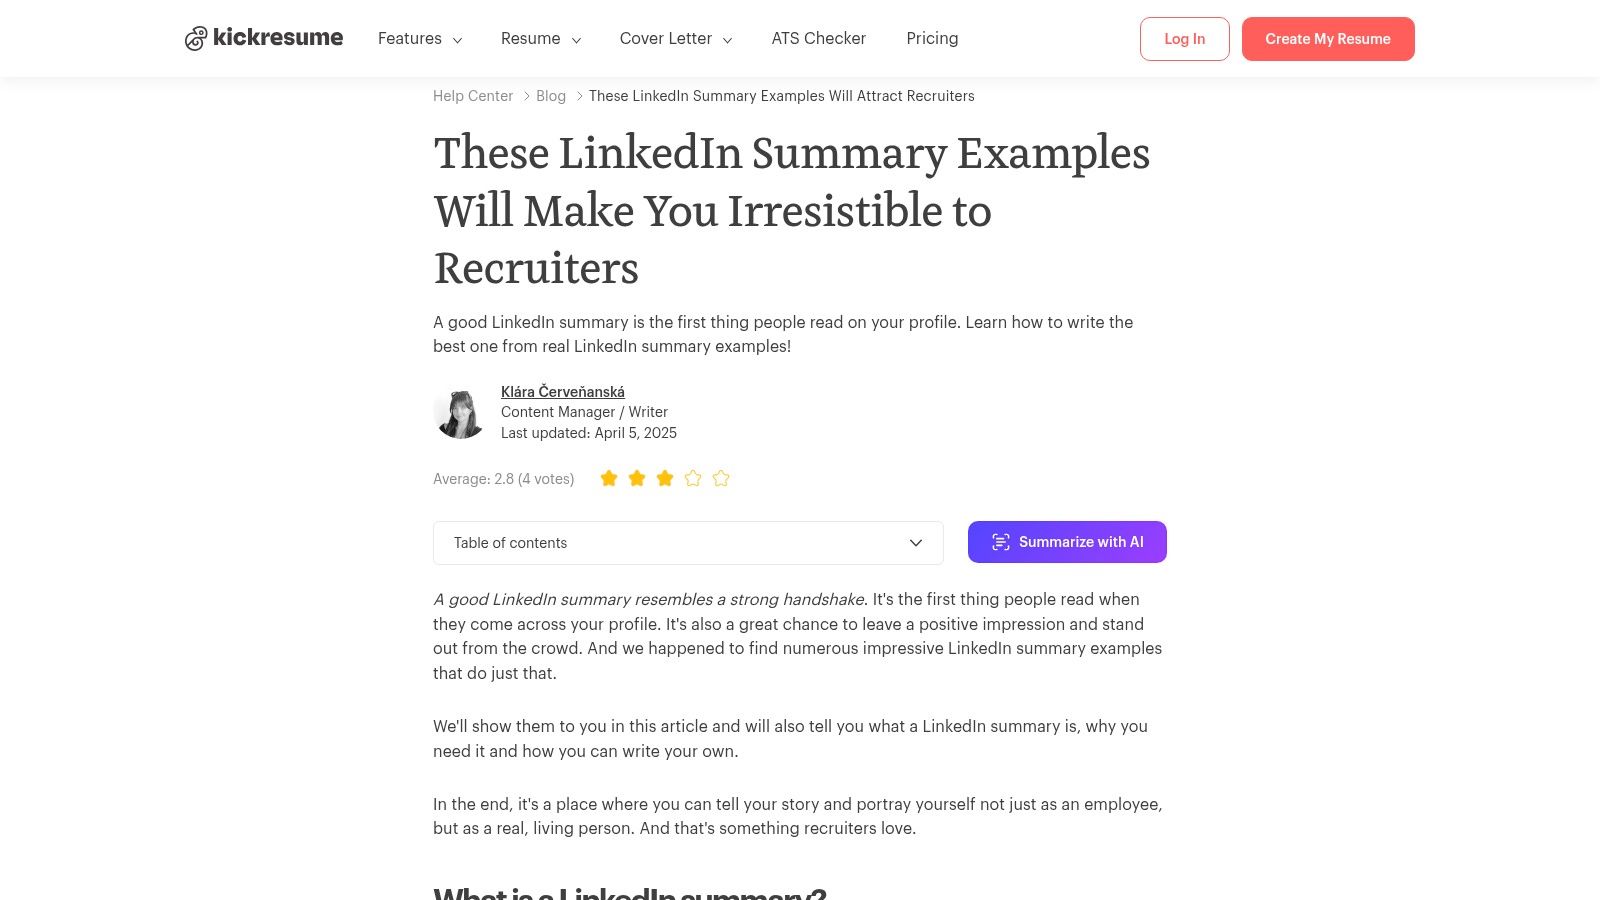The image size is (1600, 900).
Task: Toggle the fourth hollow star
Action: click(692, 478)
